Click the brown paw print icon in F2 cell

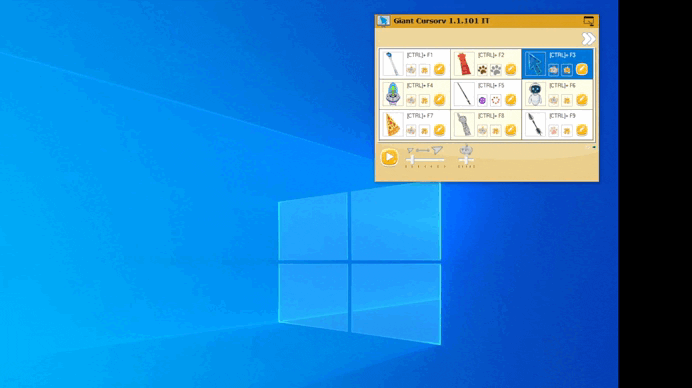[482, 70]
